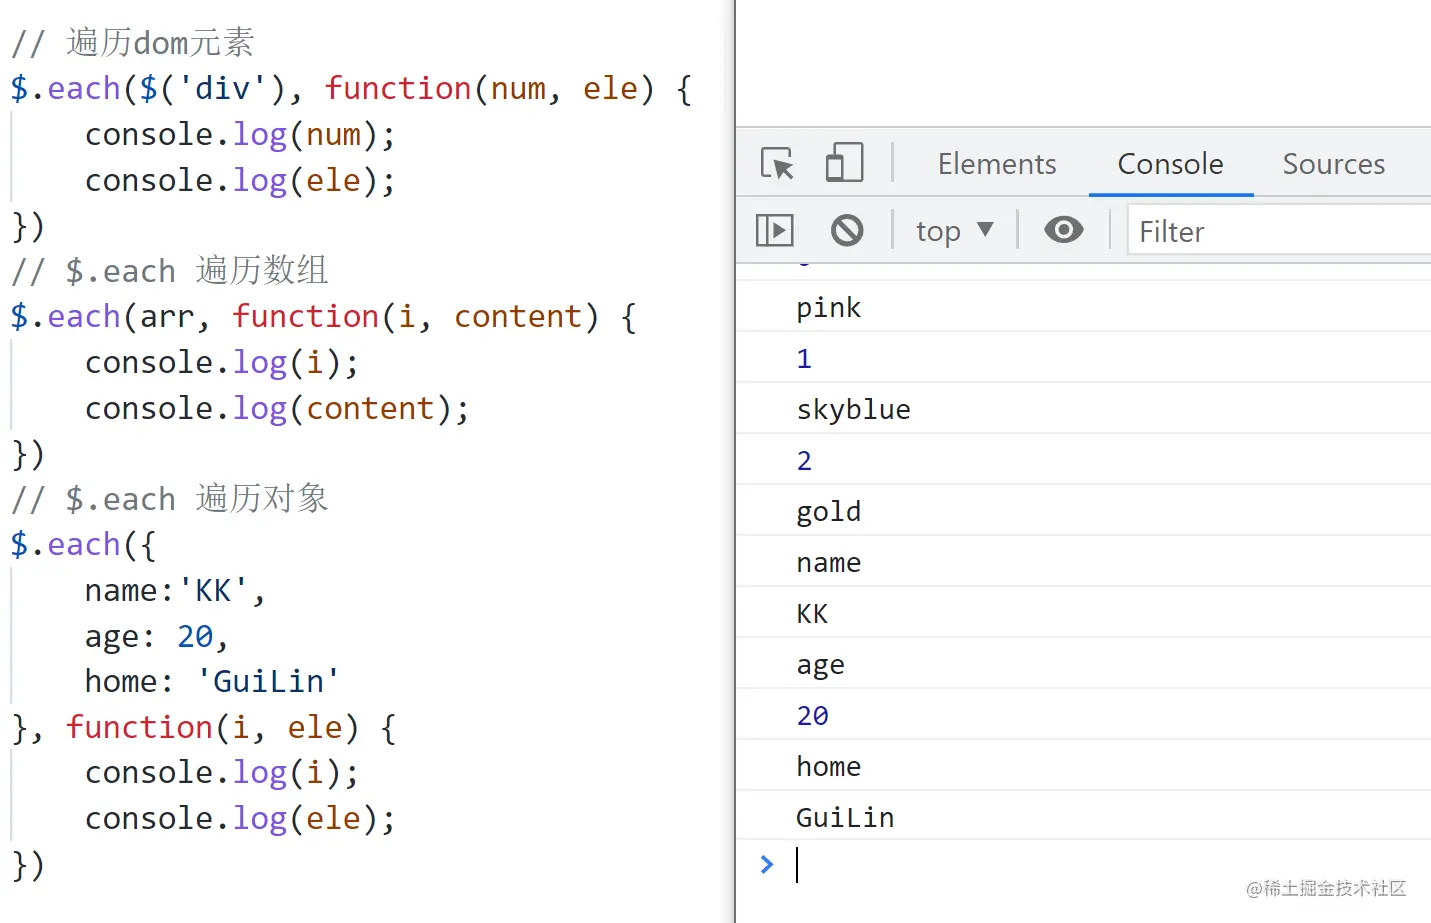The width and height of the screenshot is (1431, 923).
Task: Switch to the Console tab
Action: click(x=1170, y=164)
